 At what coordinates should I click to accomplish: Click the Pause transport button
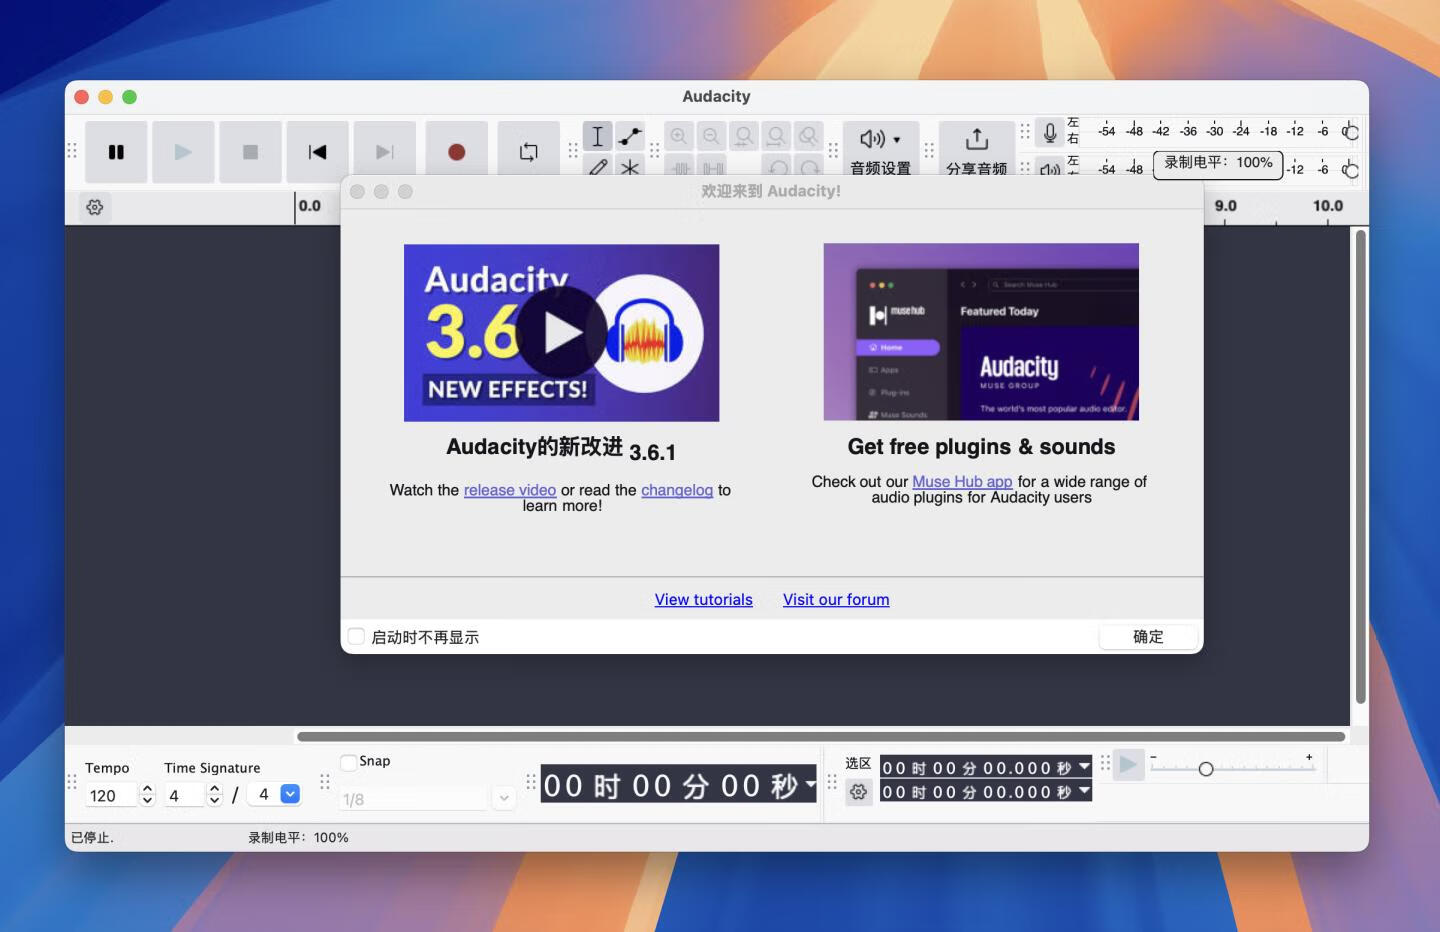[116, 152]
